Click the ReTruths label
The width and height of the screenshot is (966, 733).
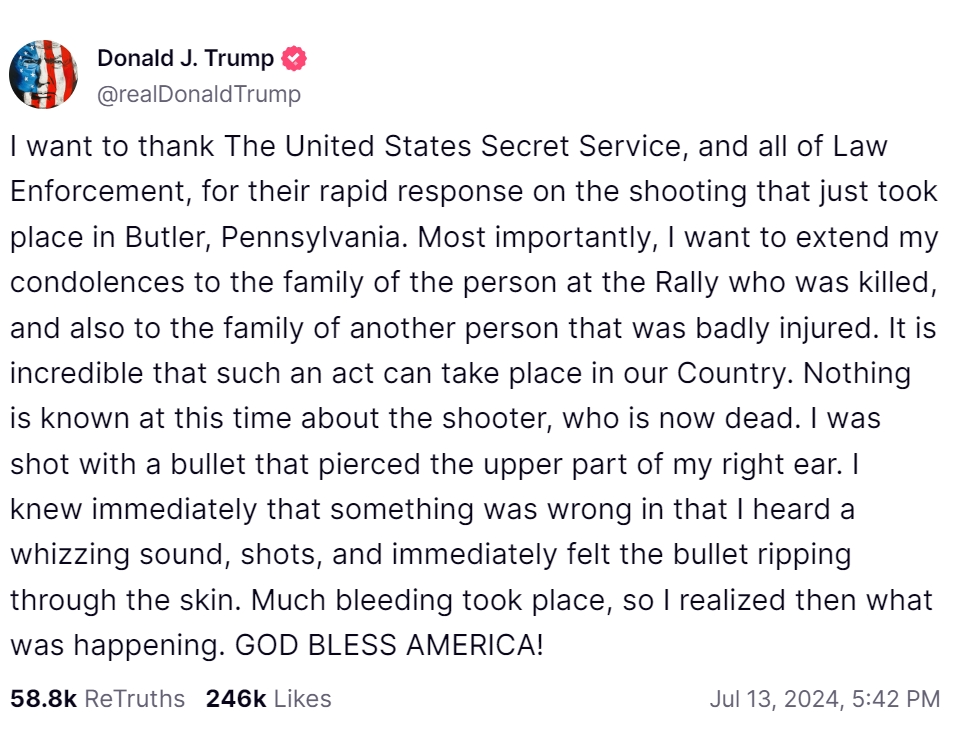(x=134, y=699)
